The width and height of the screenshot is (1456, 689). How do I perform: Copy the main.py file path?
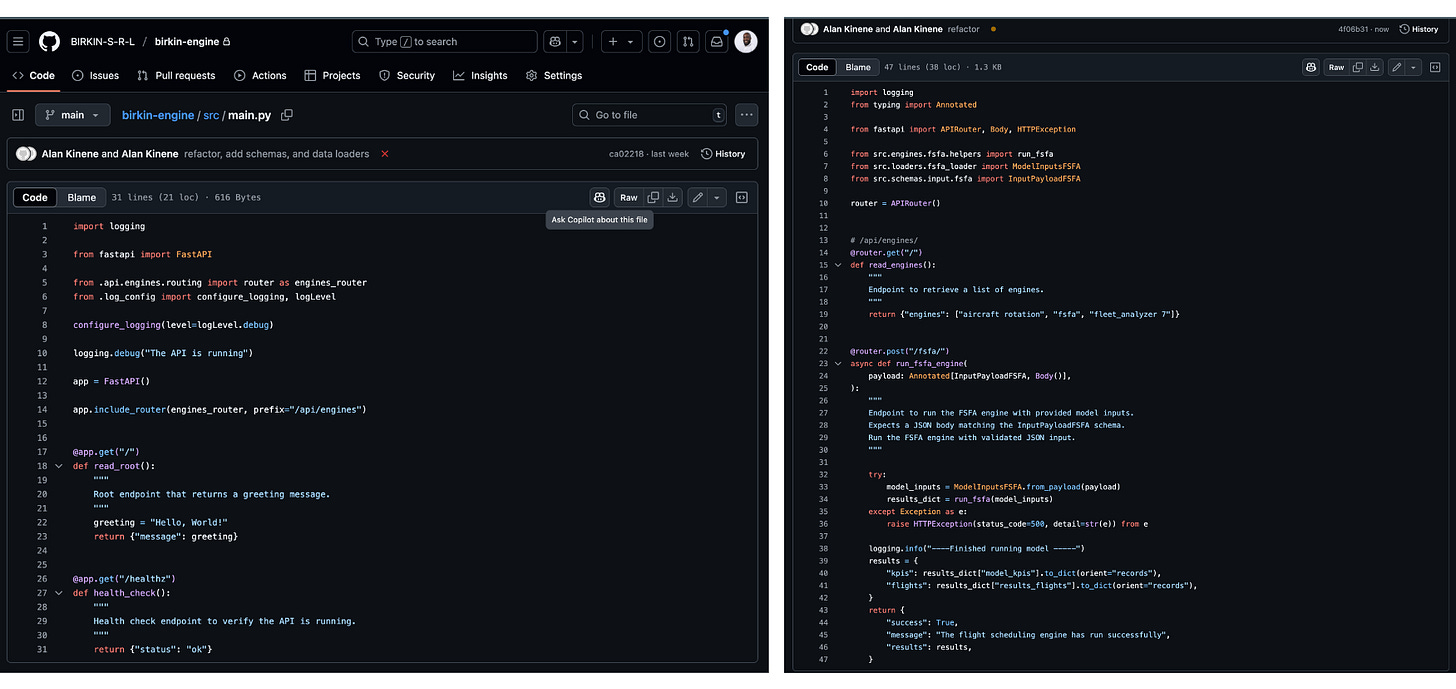(x=287, y=115)
